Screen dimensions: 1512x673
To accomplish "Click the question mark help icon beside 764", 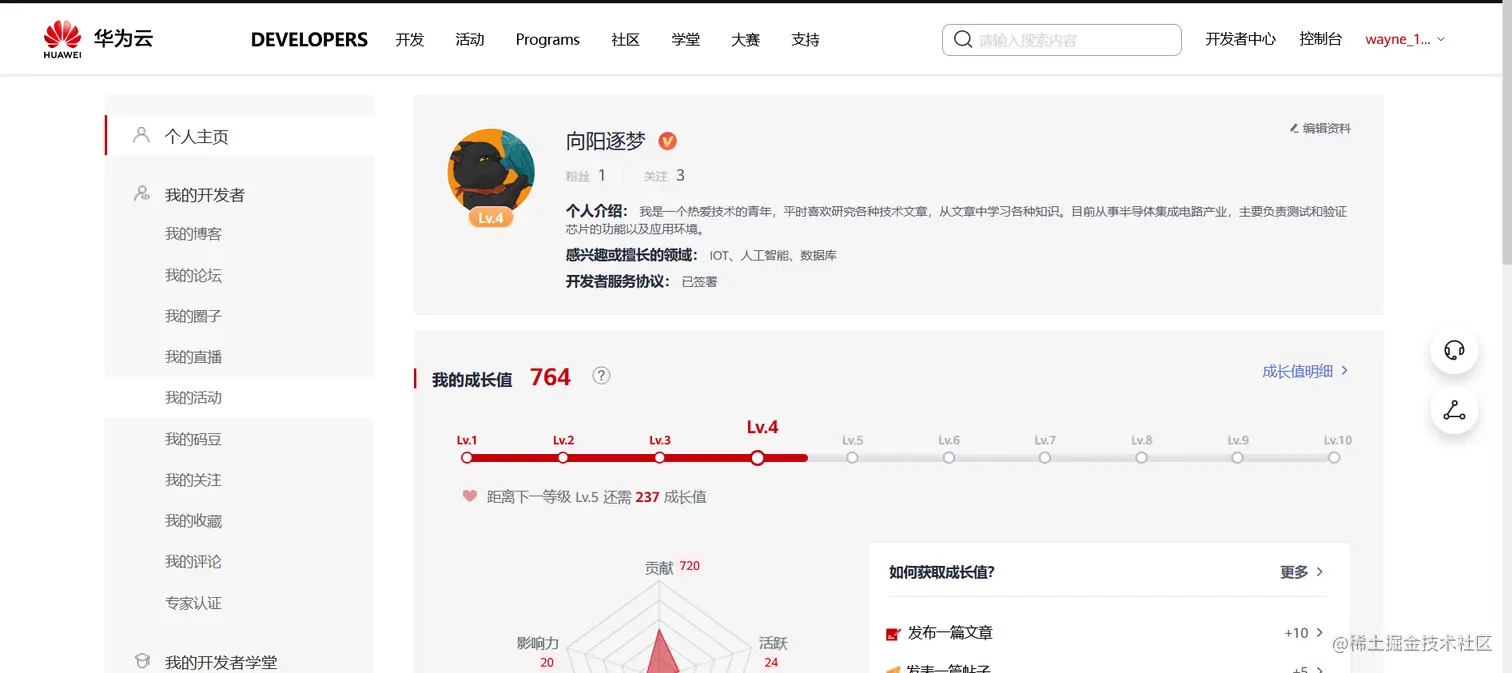I will [x=601, y=376].
